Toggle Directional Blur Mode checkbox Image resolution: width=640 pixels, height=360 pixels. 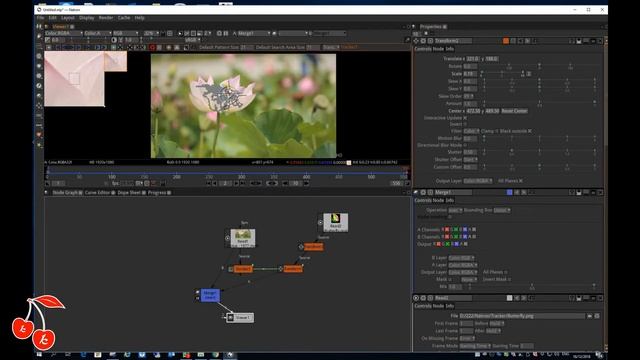pyautogui.click(x=465, y=145)
